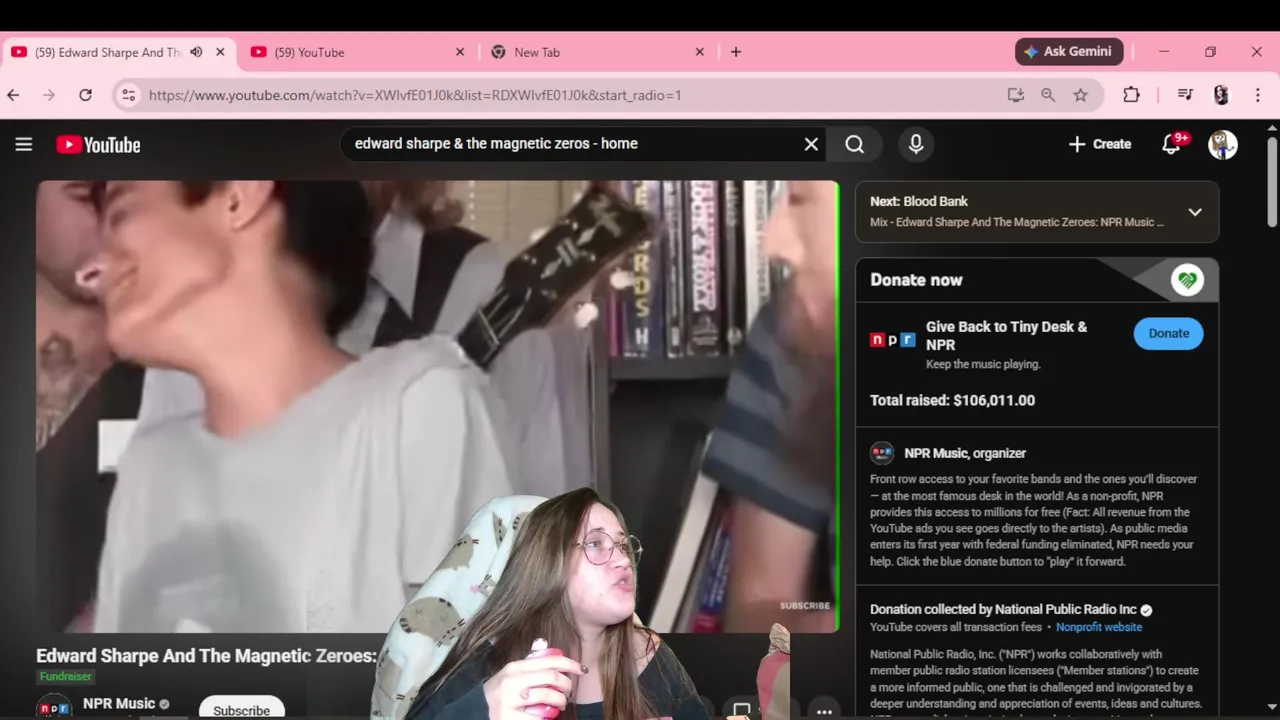This screenshot has height=720, width=1280.
Task: Click the address bar URL
Action: tap(415, 95)
